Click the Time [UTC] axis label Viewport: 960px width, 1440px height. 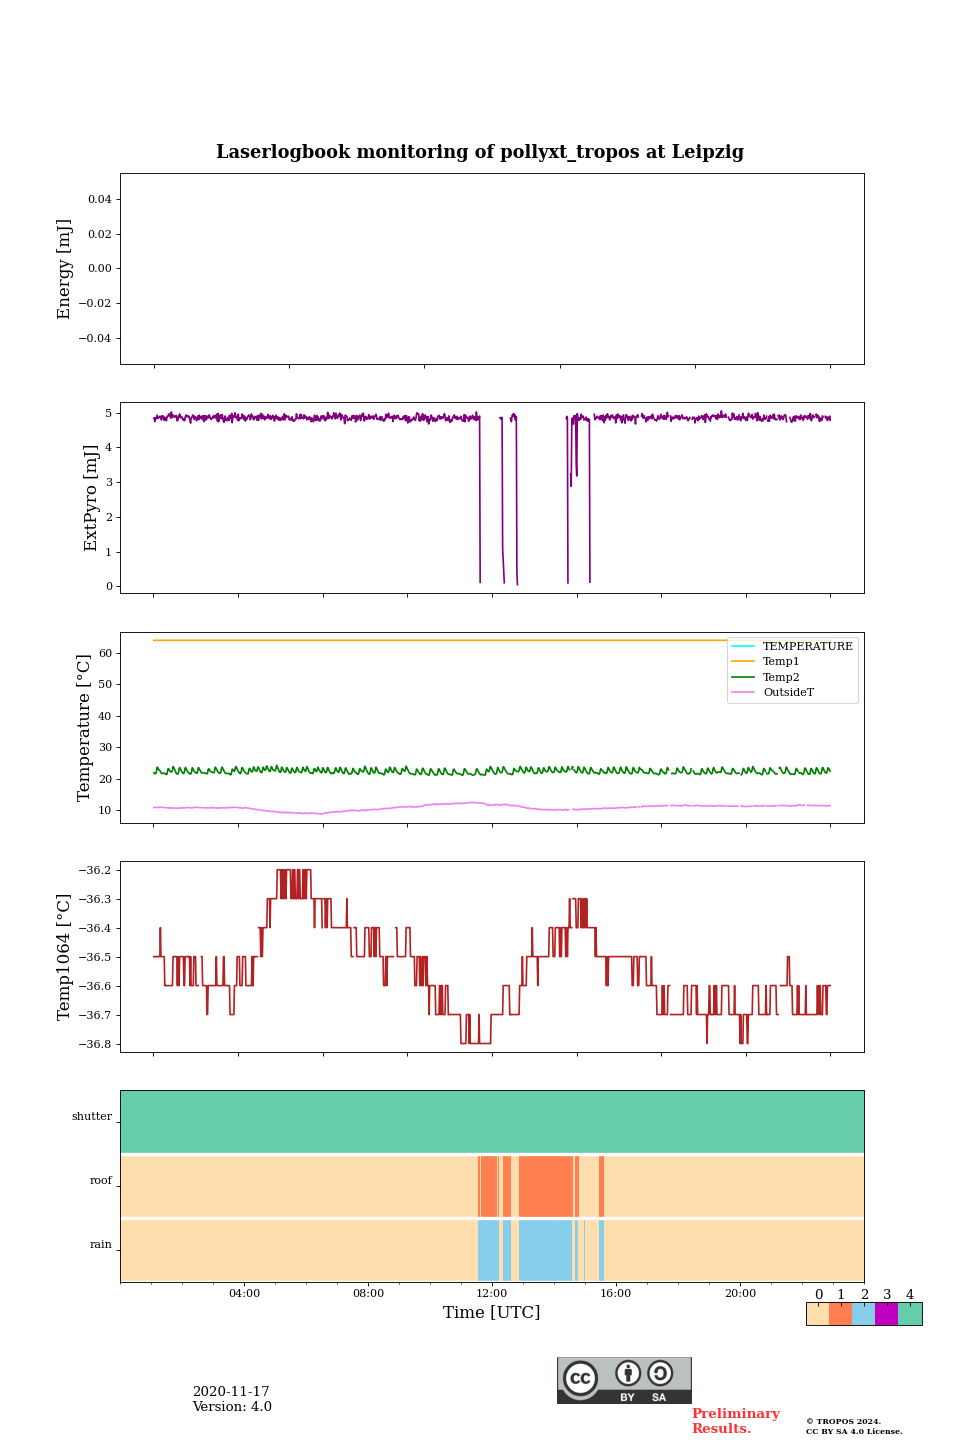click(x=492, y=1312)
